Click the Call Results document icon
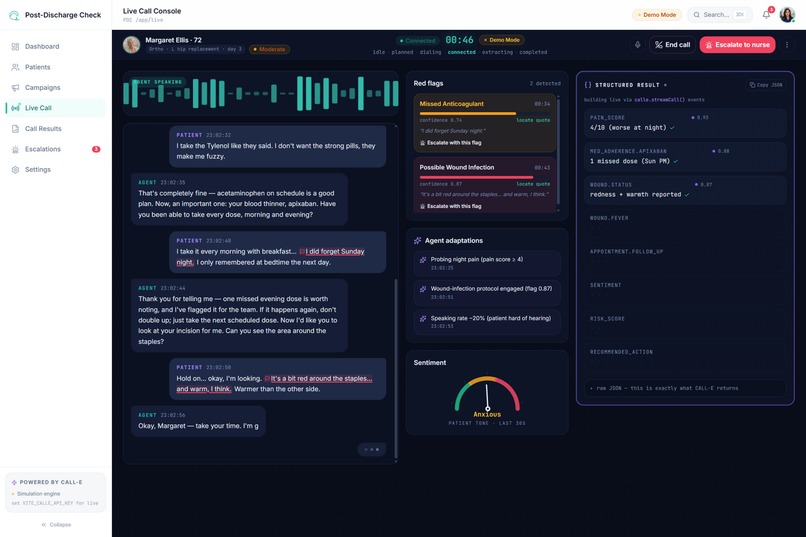806x537 pixels. pyautogui.click(x=15, y=129)
